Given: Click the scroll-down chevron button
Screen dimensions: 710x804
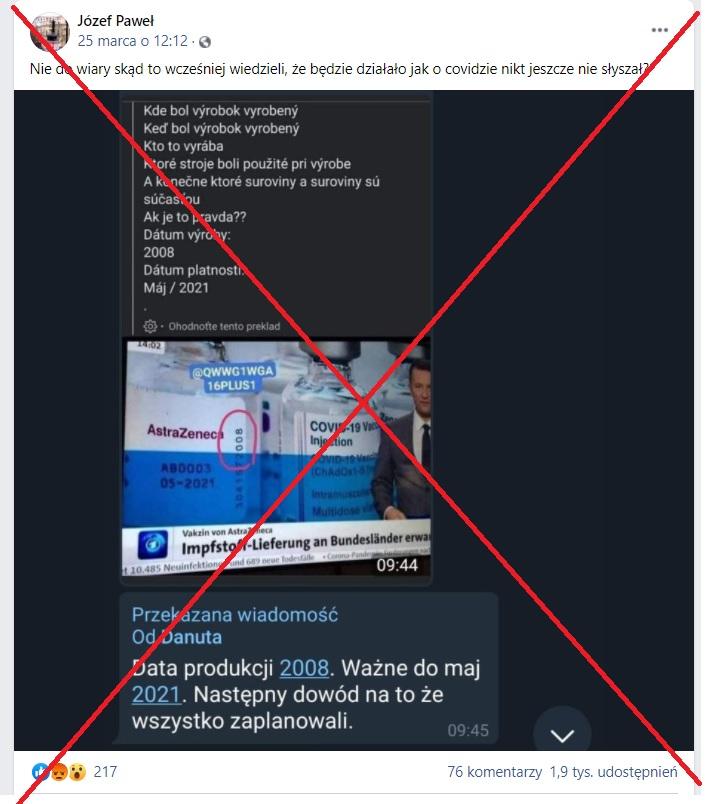Looking at the screenshot, I should pos(562,735).
